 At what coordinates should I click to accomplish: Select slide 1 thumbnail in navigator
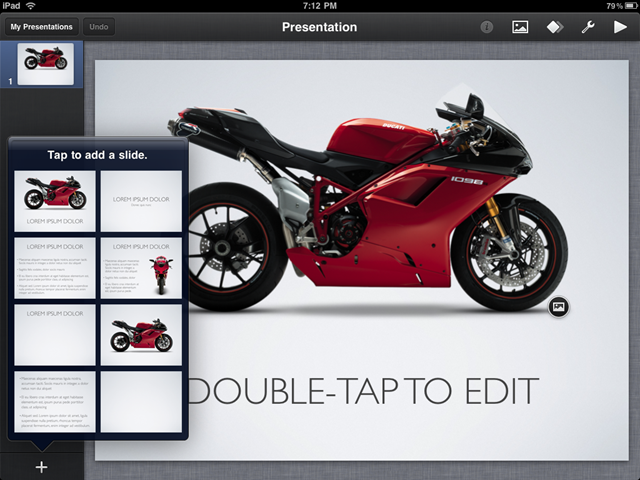point(46,64)
